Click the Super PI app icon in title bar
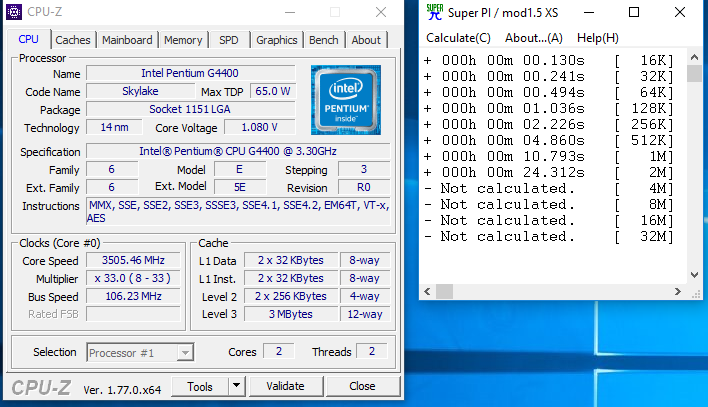 pos(434,12)
